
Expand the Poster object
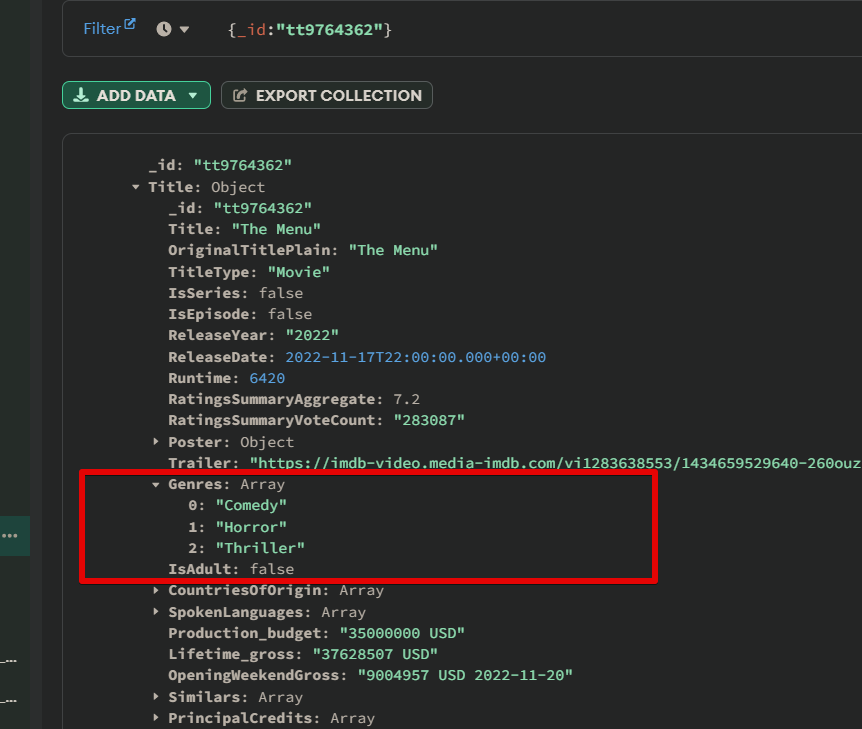(156, 442)
